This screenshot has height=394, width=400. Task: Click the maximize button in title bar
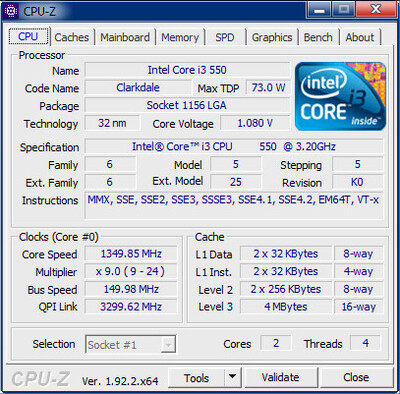coord(344,10)
